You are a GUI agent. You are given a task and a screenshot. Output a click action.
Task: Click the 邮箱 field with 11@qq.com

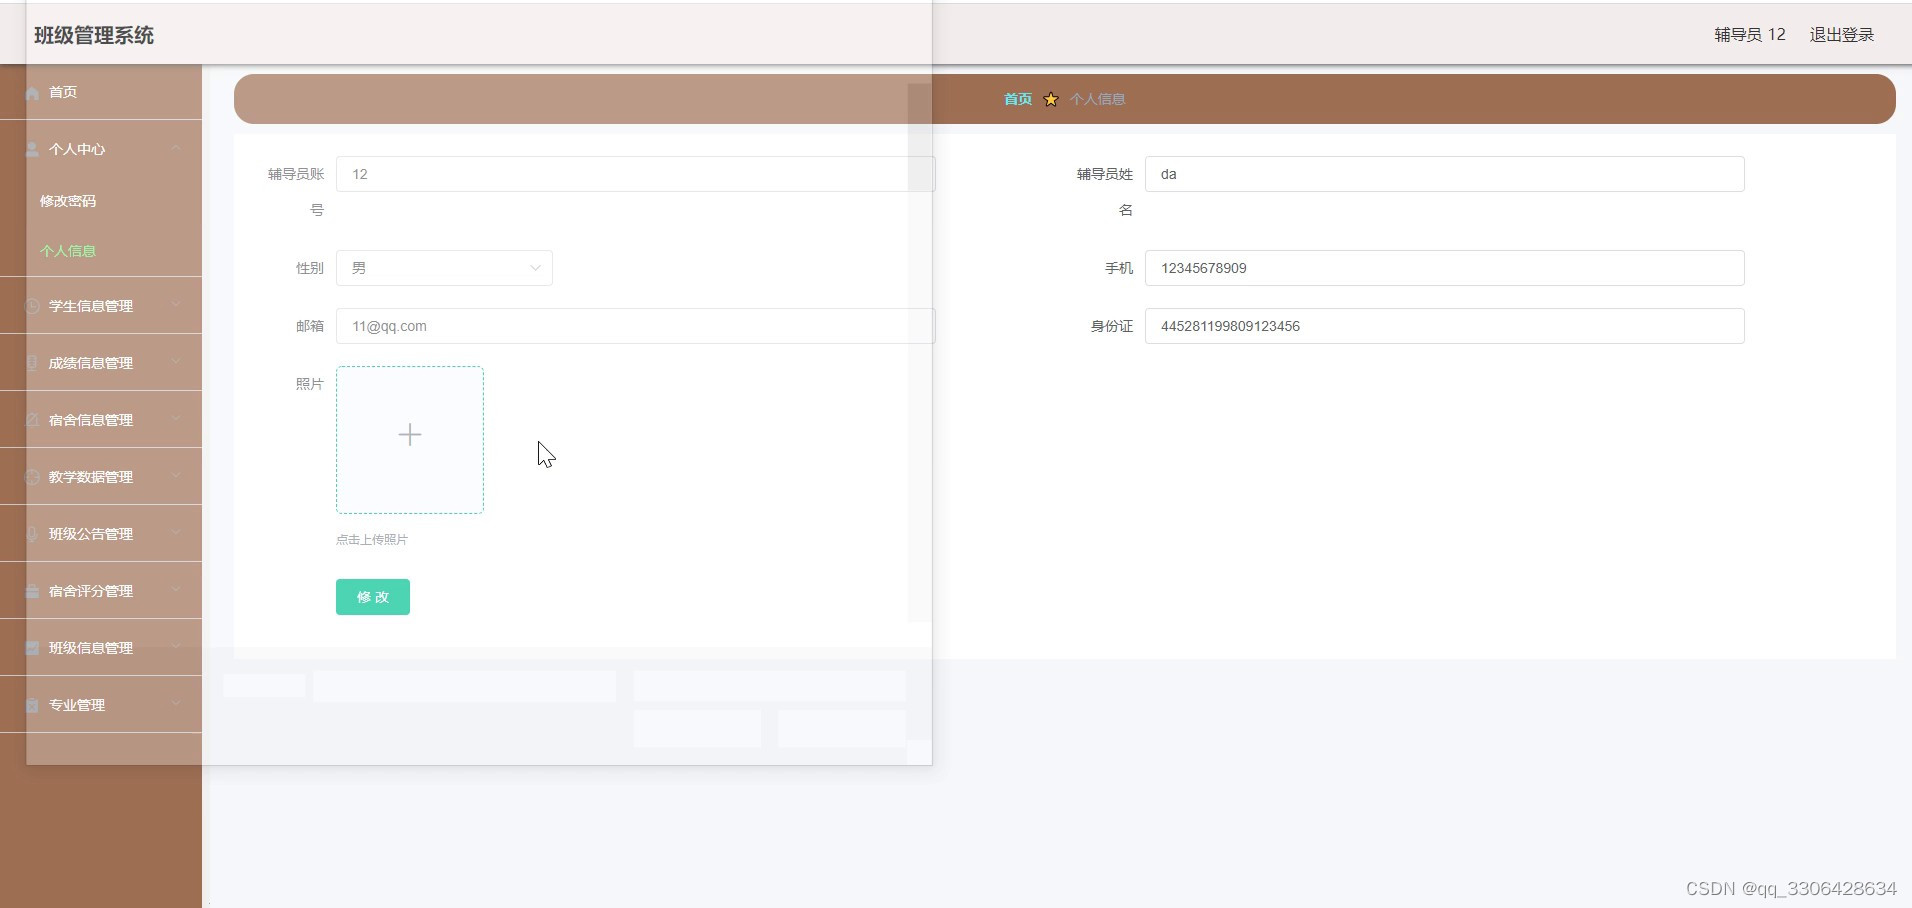click(635, 326)
